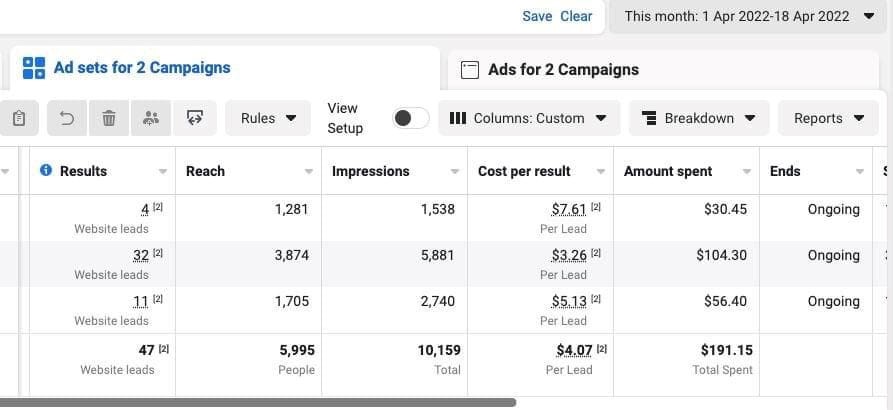Click the audience people icon
Viewport: 893px width, 410px height.
(x=151, y=118)
